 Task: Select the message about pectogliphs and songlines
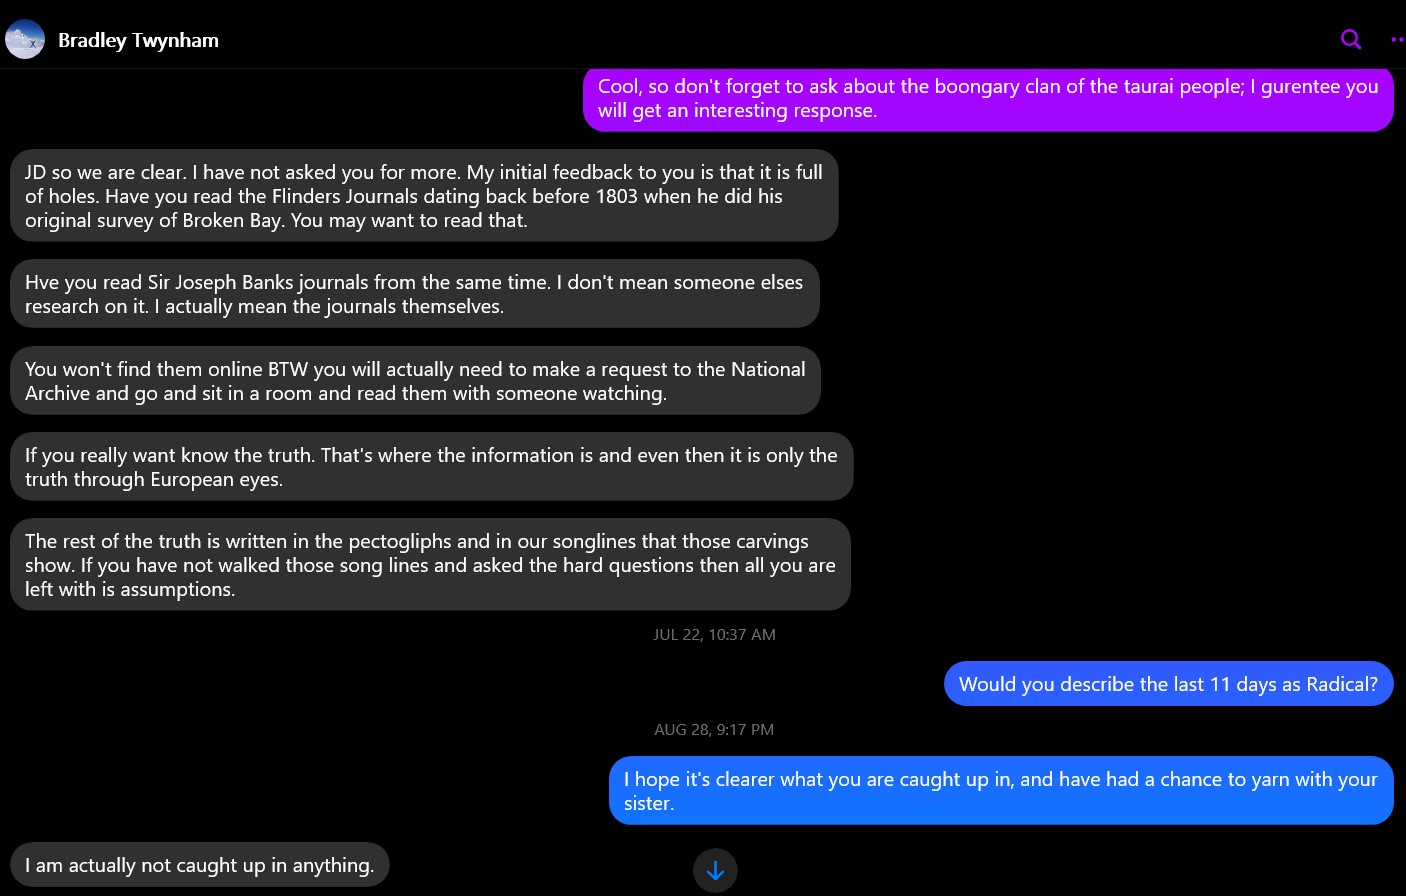pos(430,565)
